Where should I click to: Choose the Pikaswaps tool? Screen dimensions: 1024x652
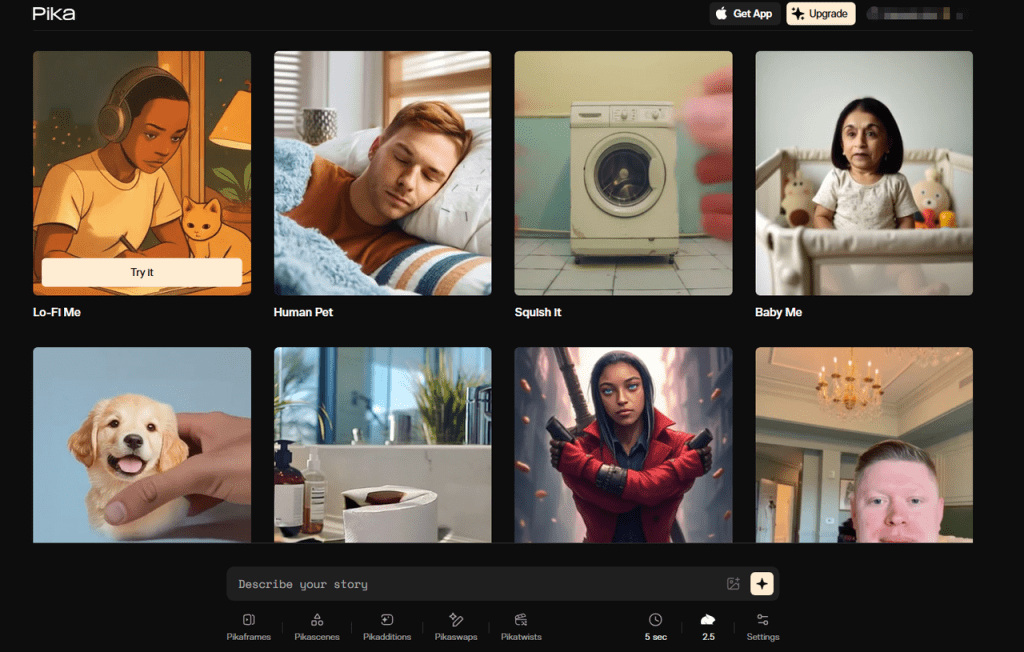tap(456, 626)
